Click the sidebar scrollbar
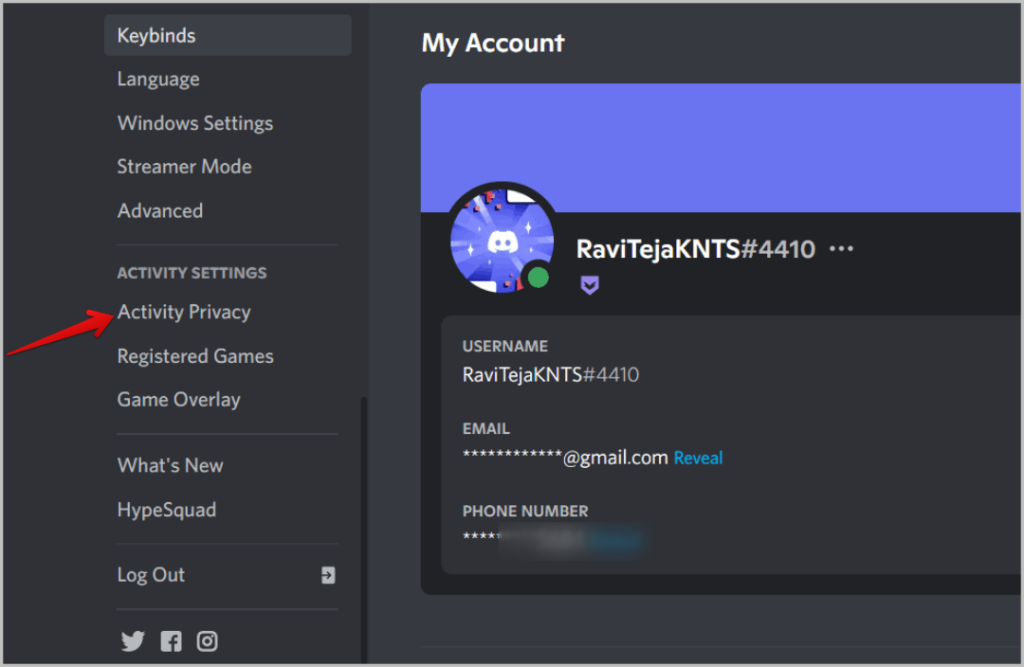 click(364, 529)
